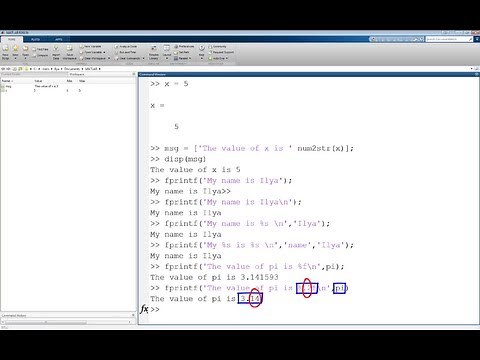Click the Compare button
This screenshot has width=480, height=360.
(40, 55)
